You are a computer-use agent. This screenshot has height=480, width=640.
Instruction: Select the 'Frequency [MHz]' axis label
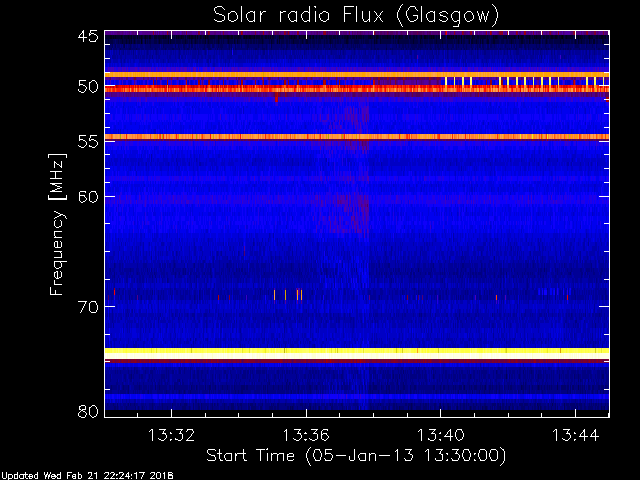57,224
